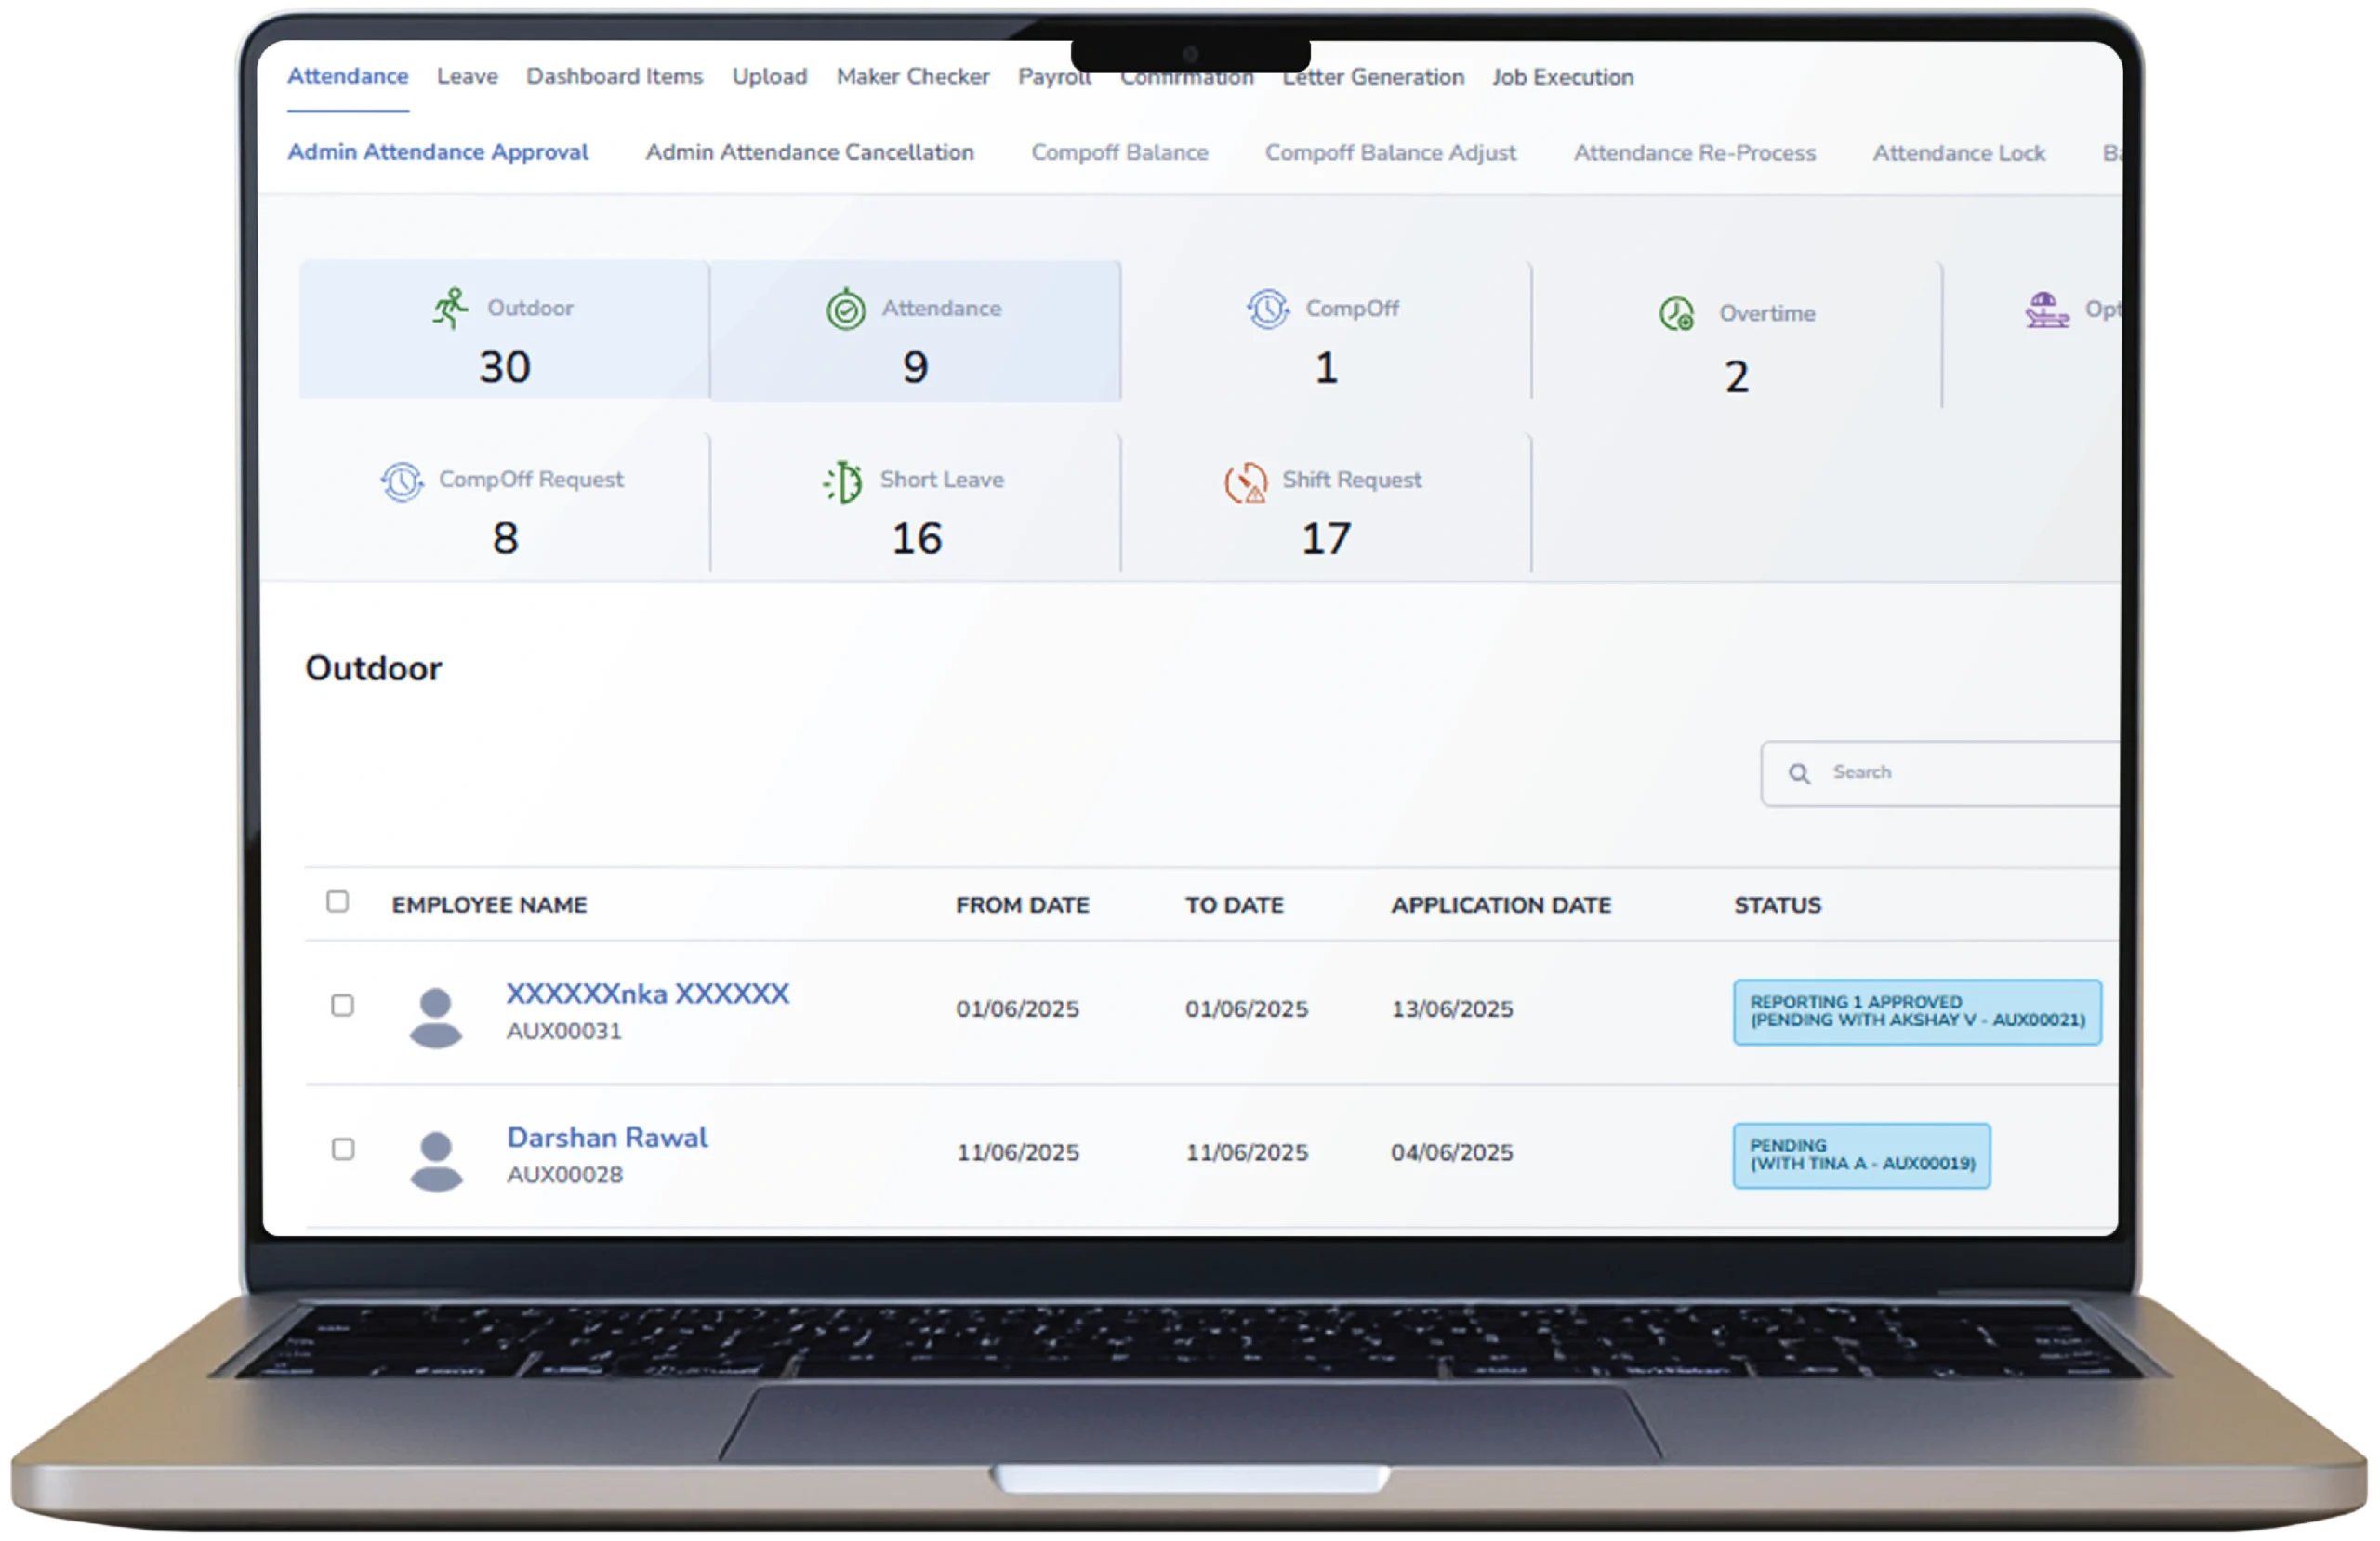Check the AUX00031 employee row checkbox
The image size is (2380, 1541).
342,1005
